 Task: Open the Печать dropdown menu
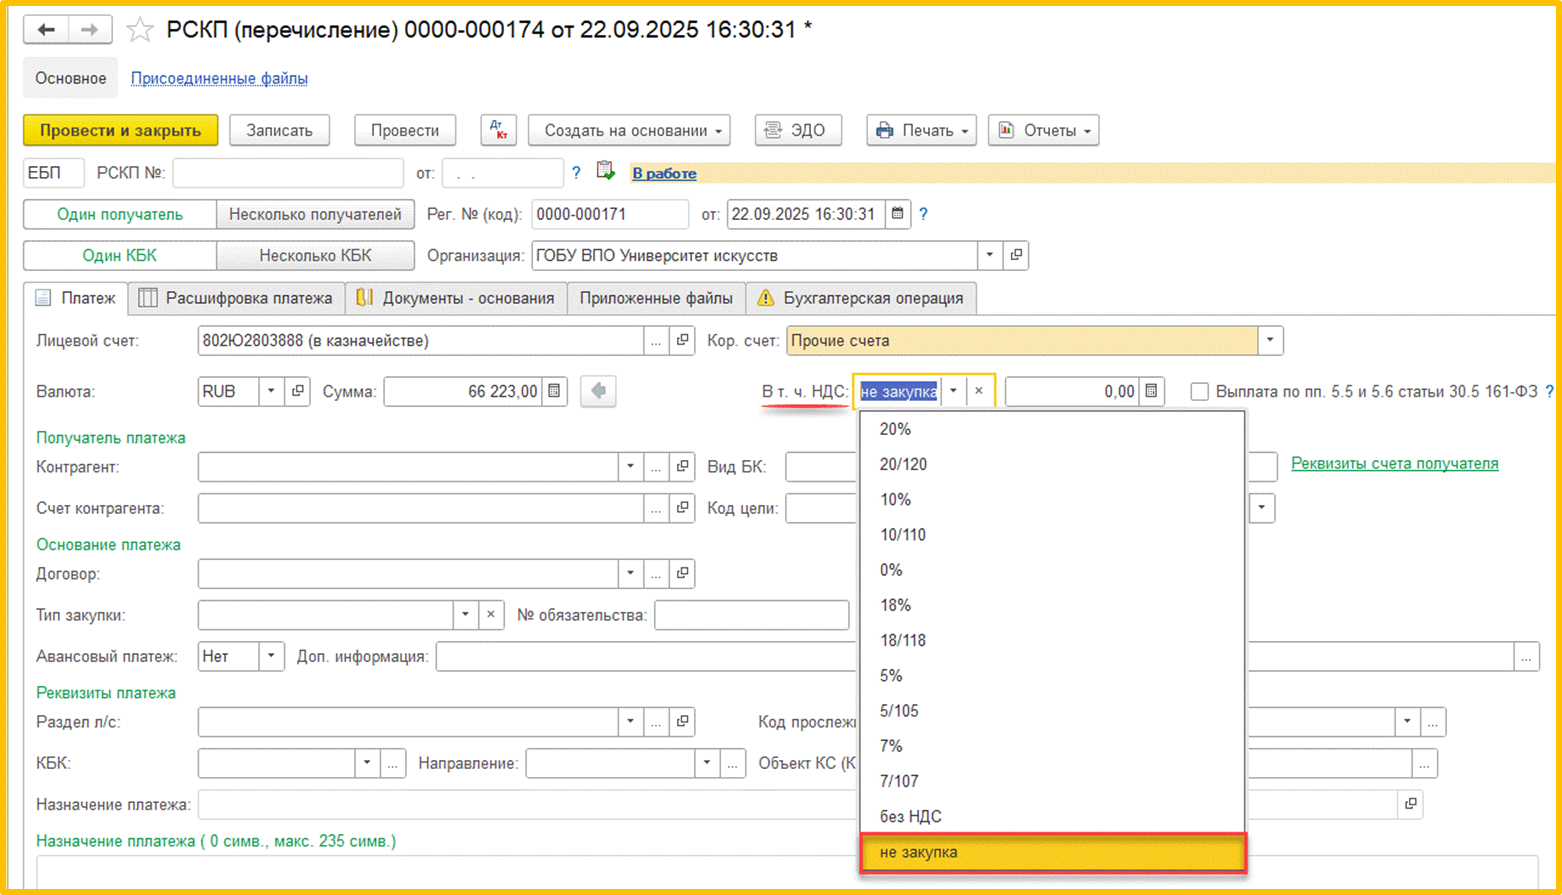tap(921, 130)
